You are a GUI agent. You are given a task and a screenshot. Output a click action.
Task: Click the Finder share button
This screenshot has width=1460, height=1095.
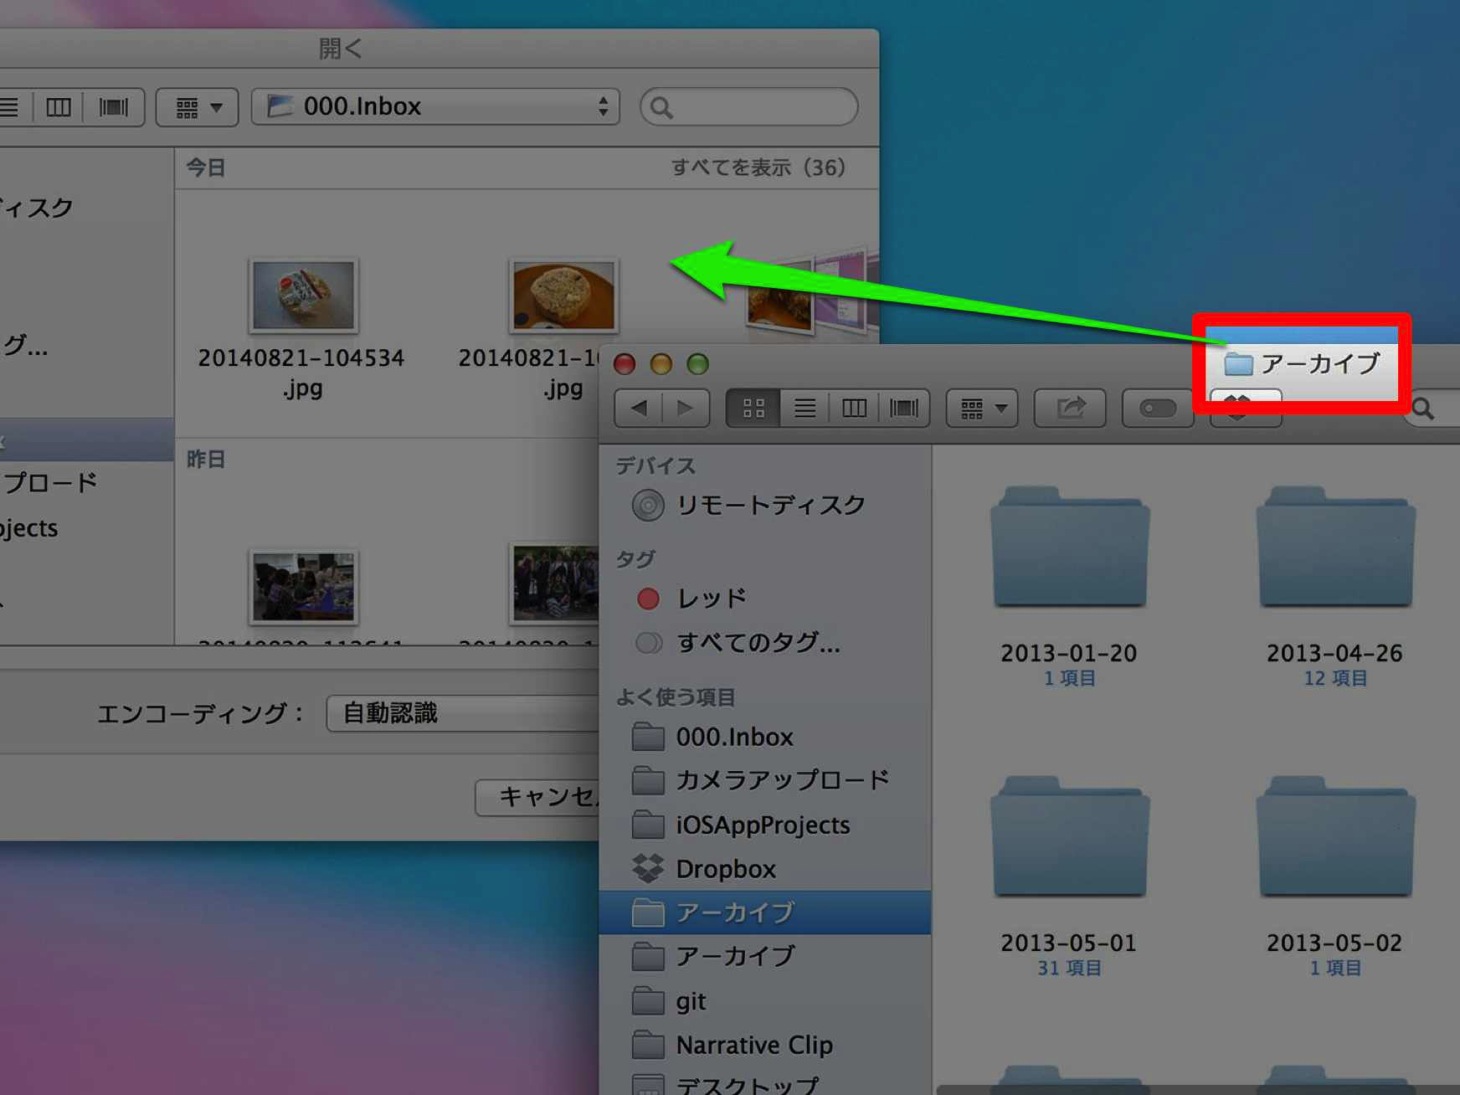1070,408
